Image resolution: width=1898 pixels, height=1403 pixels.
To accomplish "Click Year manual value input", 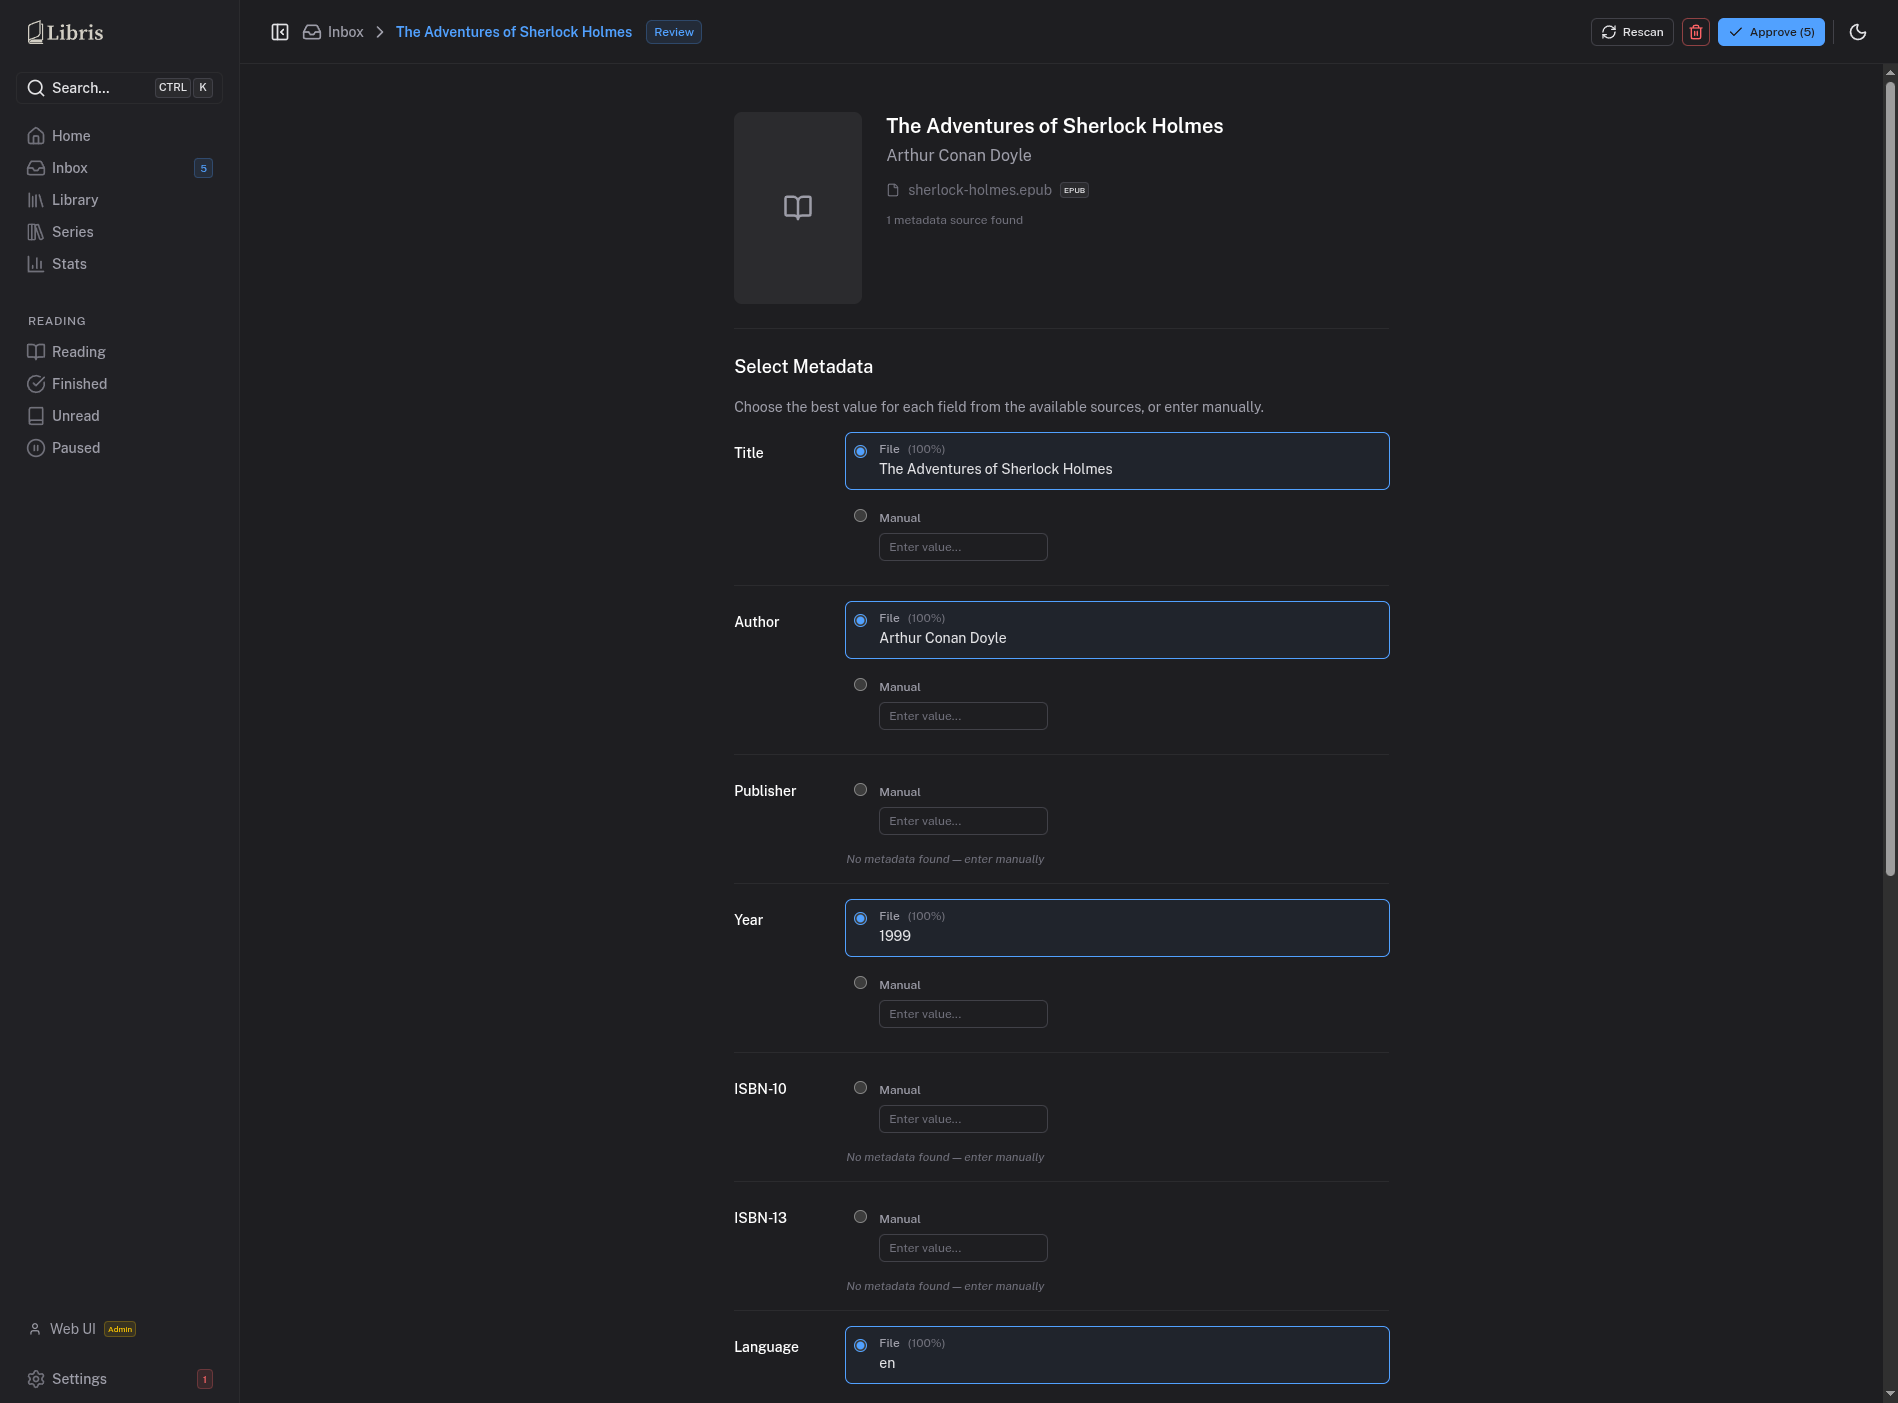I will pos(963,1014).
